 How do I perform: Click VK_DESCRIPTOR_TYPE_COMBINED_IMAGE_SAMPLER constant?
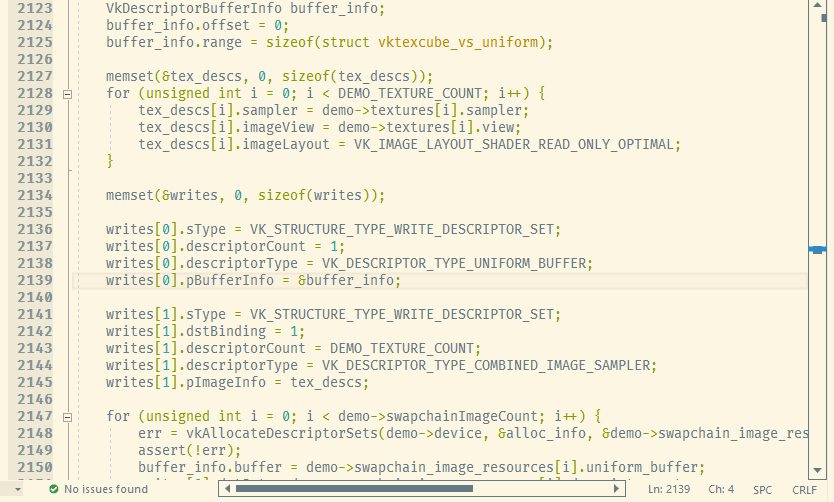coord(486,366)
